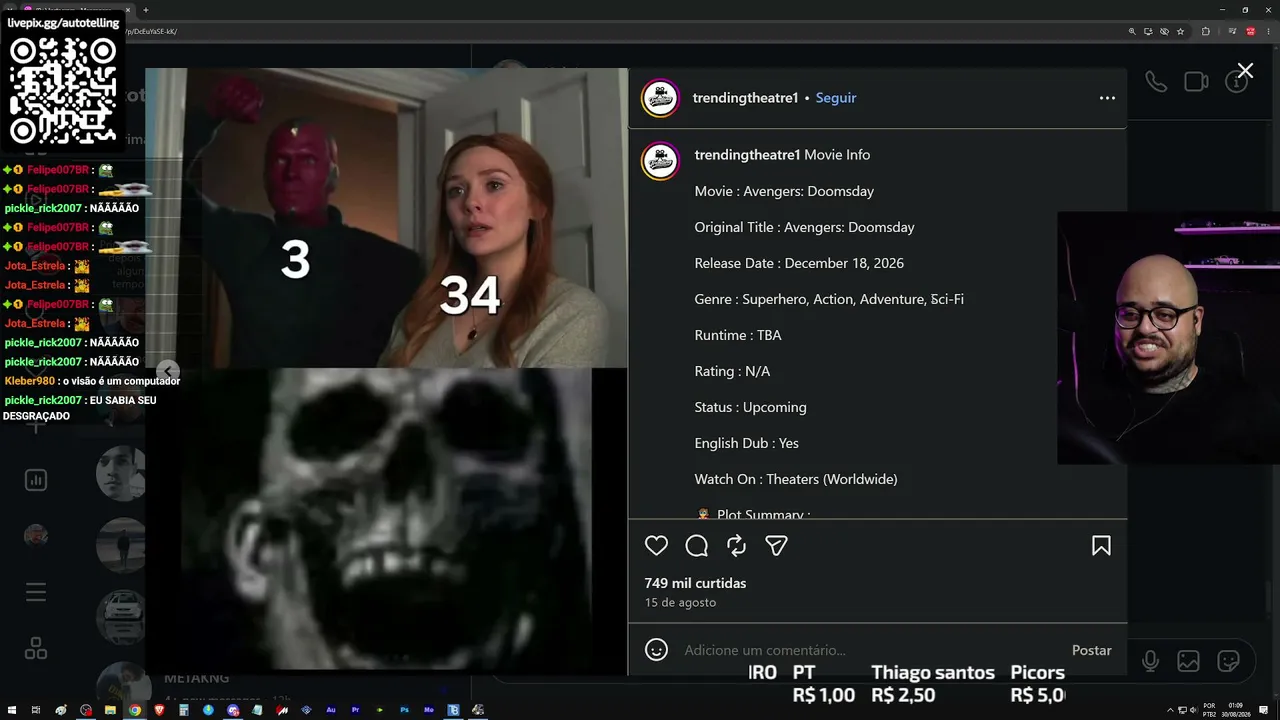The height and width of the screenshot is (720, 1280).
Task: Click the 'Movie : Avengers: Doomsday' line
Action: click(784, 191)
